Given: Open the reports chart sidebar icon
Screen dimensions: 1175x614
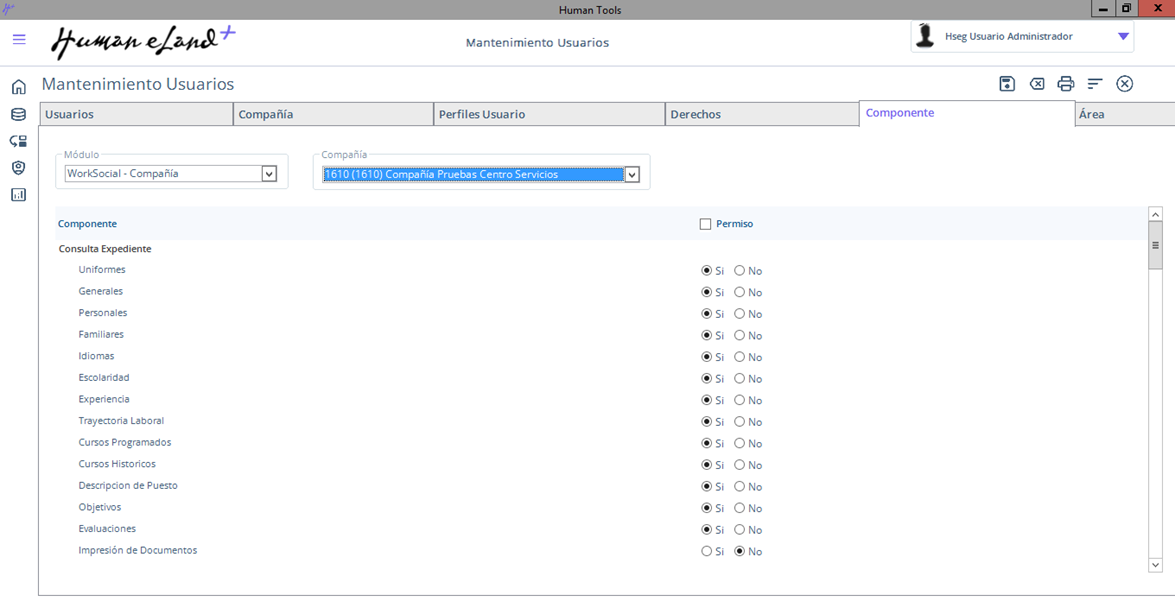Looking at the screenshot, I should click(x=18, y=195).
